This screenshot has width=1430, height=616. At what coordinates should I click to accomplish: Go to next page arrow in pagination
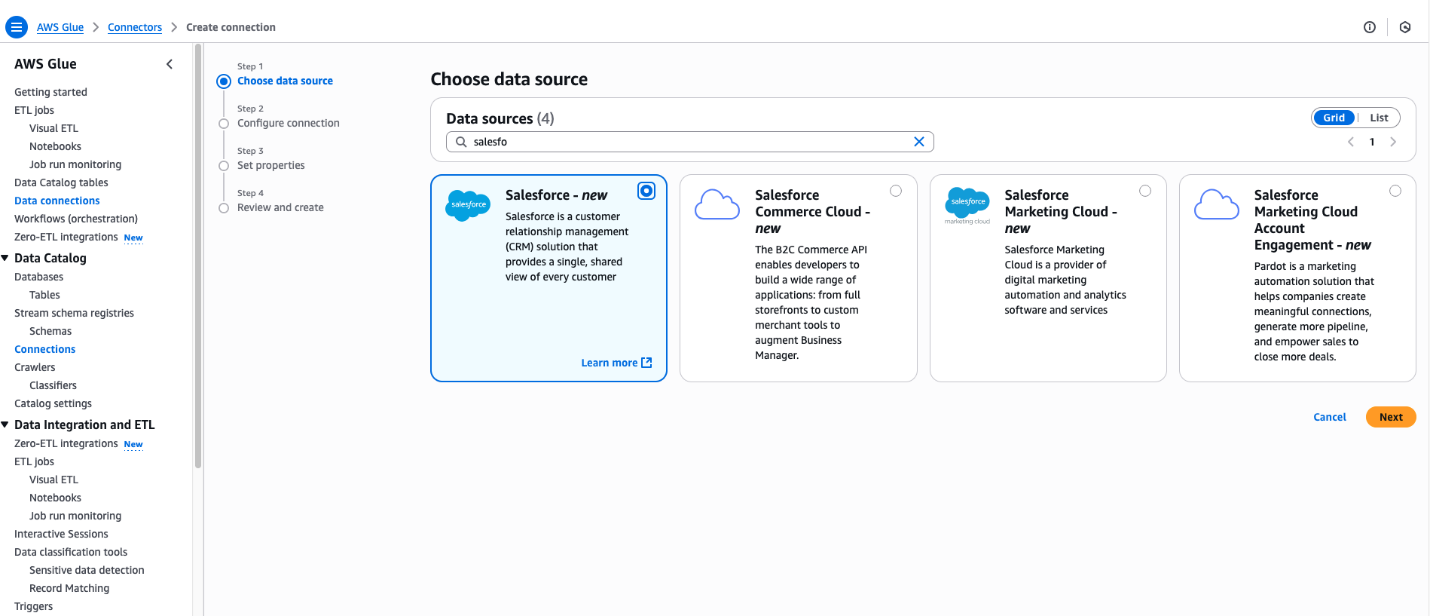pos(1393,142)
